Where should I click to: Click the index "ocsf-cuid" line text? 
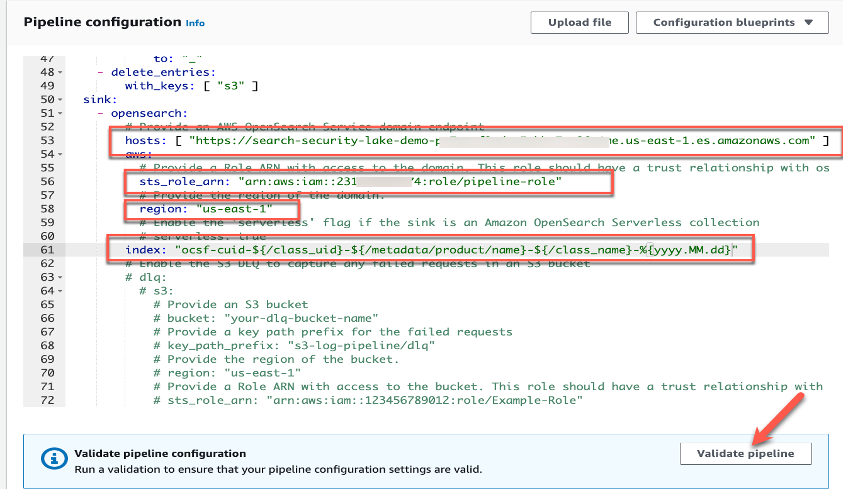coord(432,250)
